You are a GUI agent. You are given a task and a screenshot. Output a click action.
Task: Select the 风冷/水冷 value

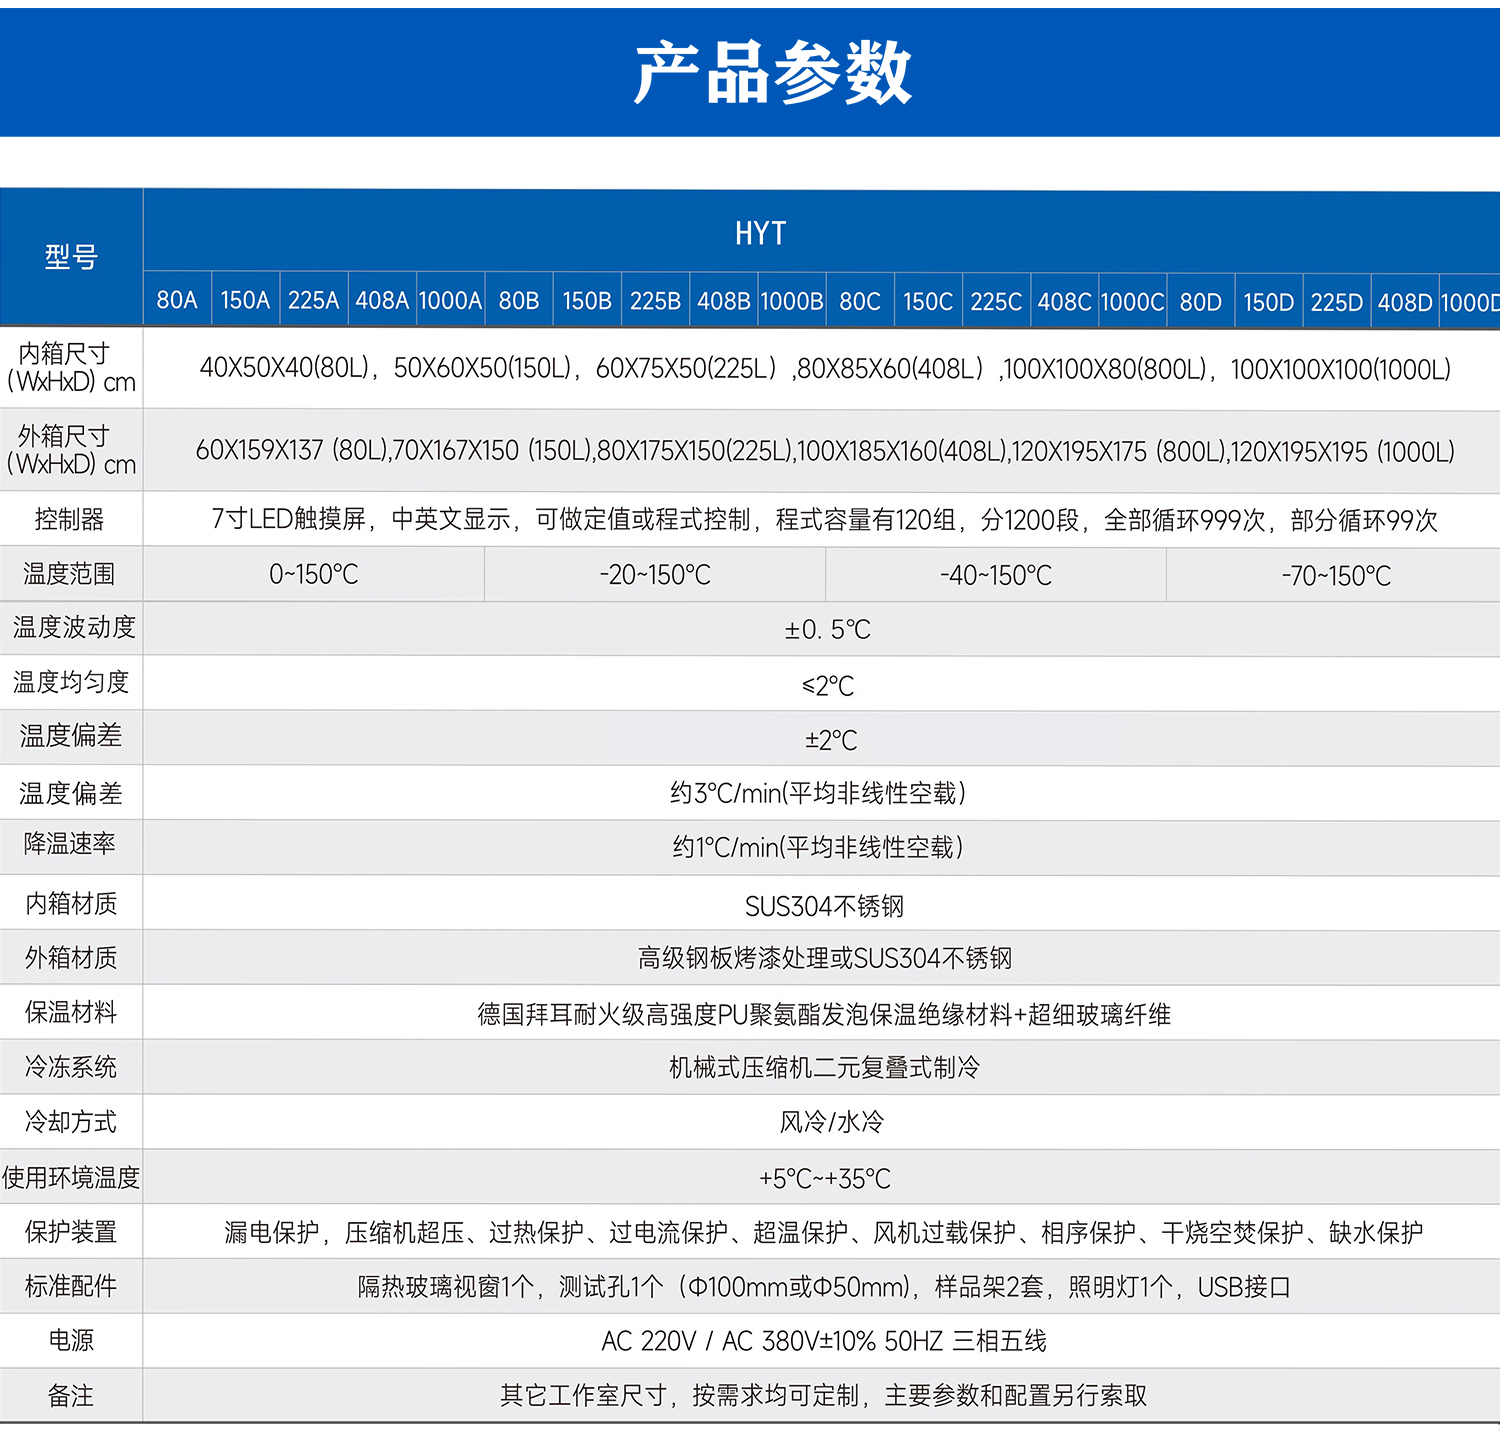click(x=832, y=1122)
